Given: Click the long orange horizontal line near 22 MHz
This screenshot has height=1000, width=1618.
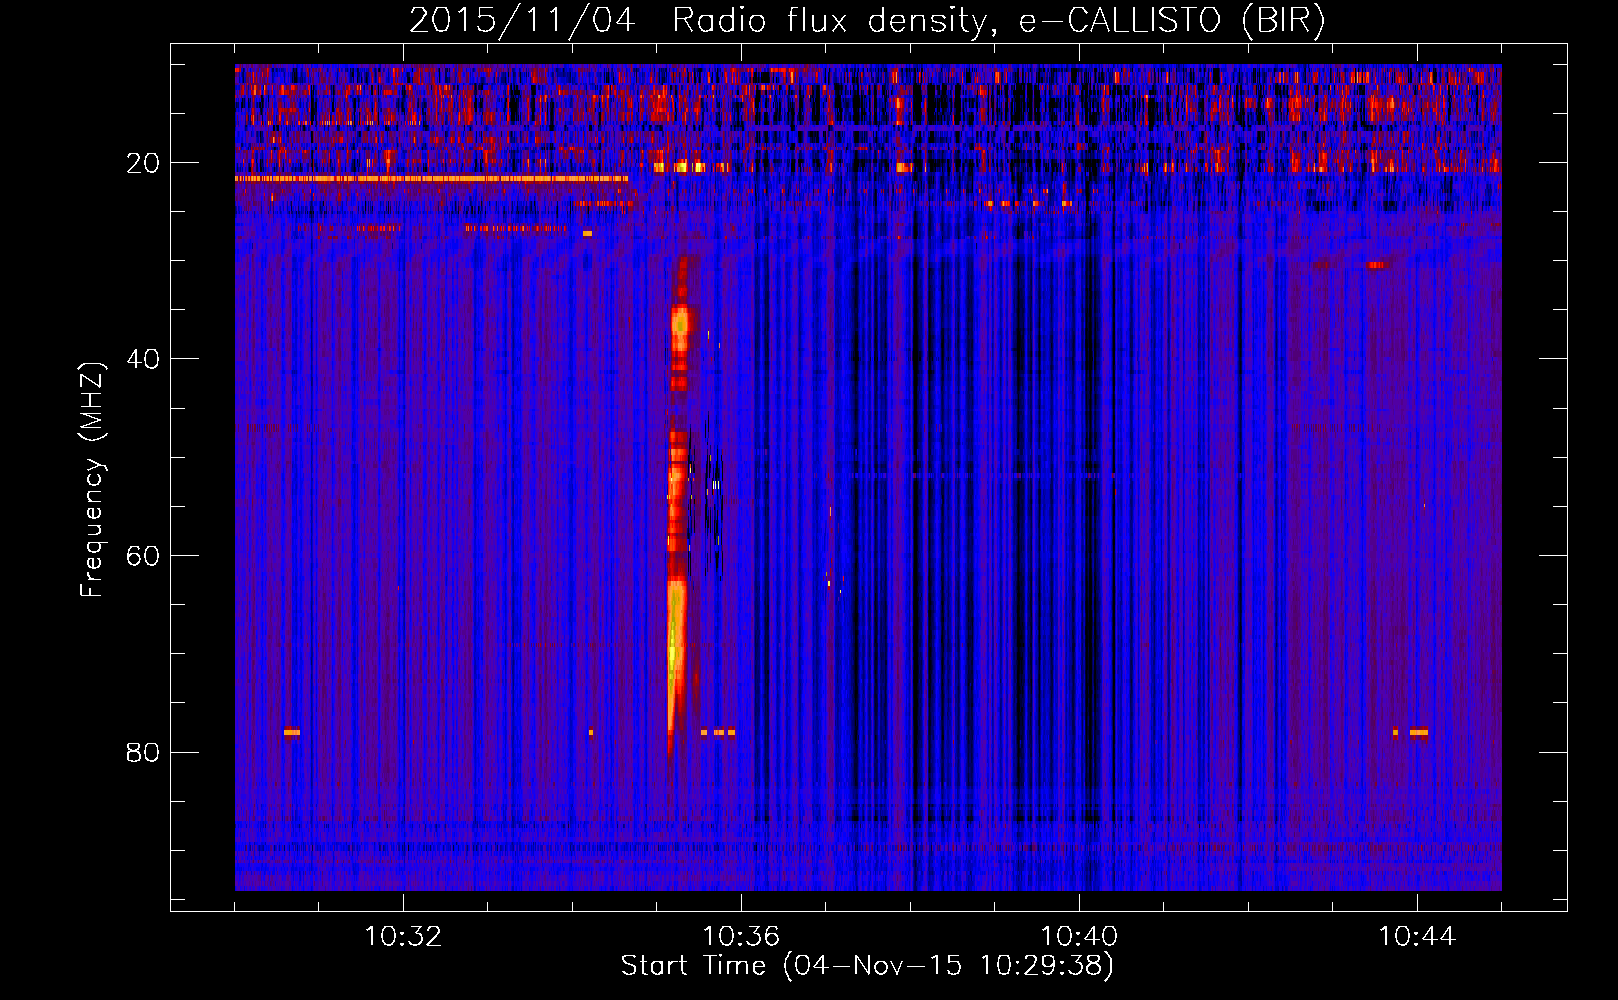Looking at the screenshot, I should [x=431, y=179].
